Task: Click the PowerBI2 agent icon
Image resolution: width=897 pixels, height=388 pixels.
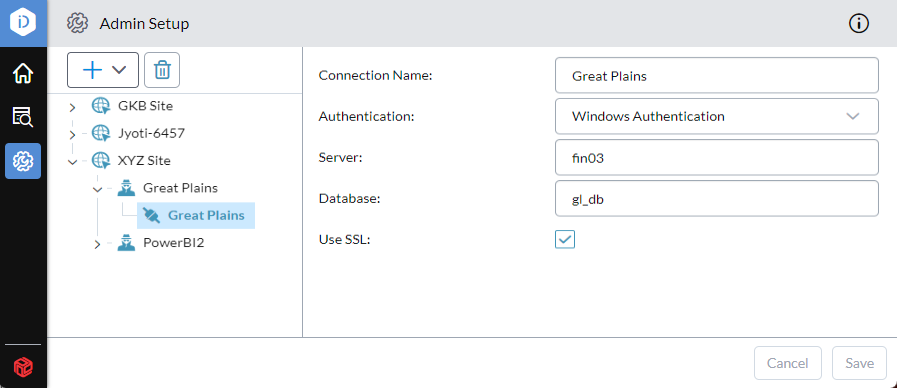Action: pos(126,243)
